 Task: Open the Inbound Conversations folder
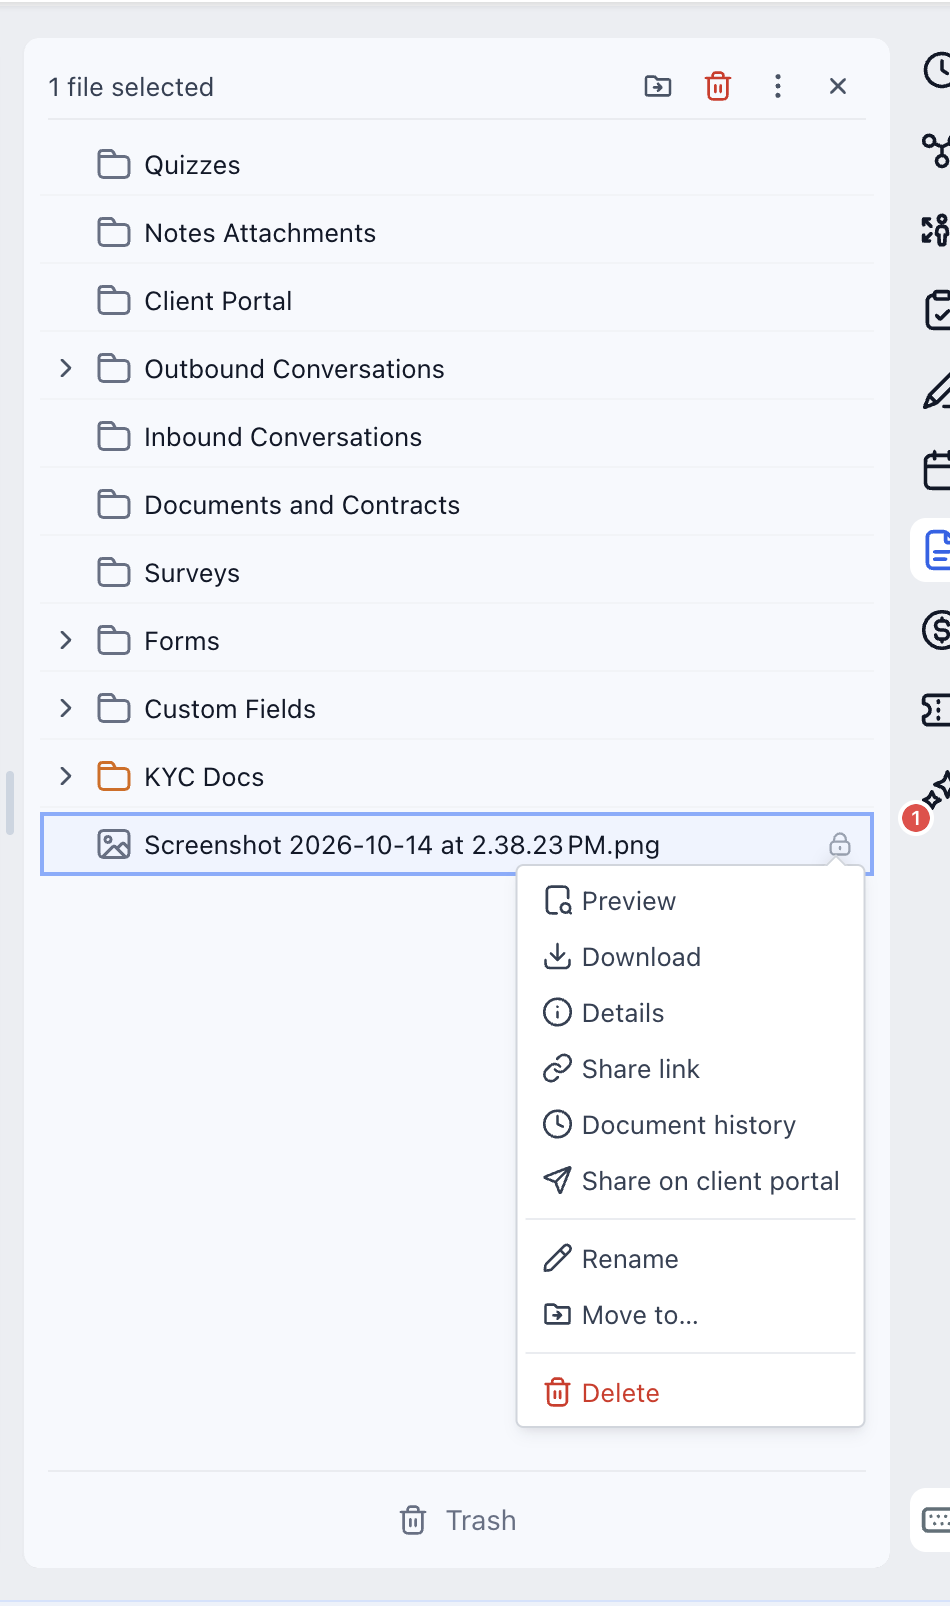(x=457, y=437)
